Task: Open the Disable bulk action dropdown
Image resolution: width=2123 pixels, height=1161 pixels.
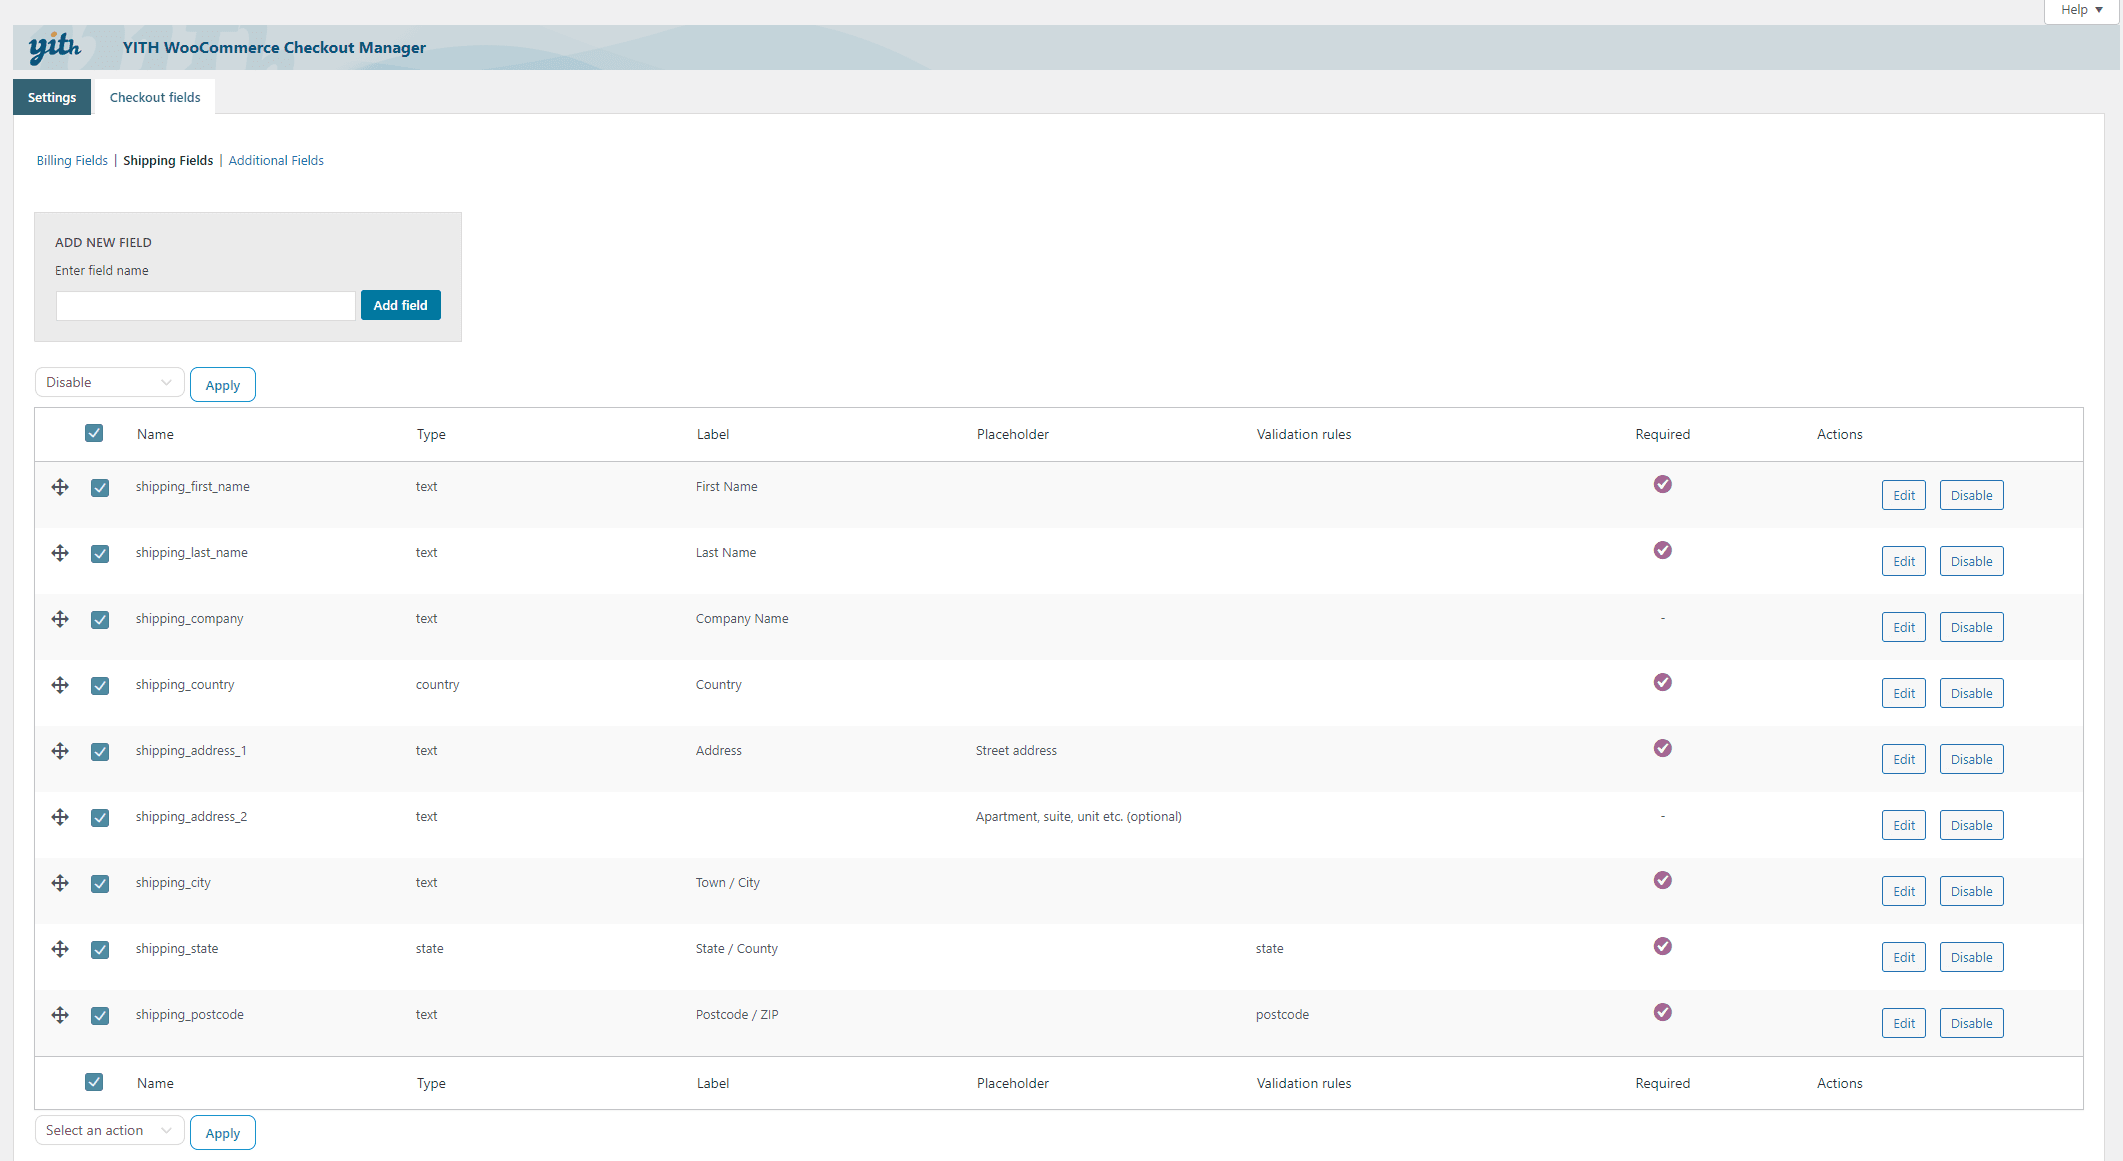Action: pos(109,381)
